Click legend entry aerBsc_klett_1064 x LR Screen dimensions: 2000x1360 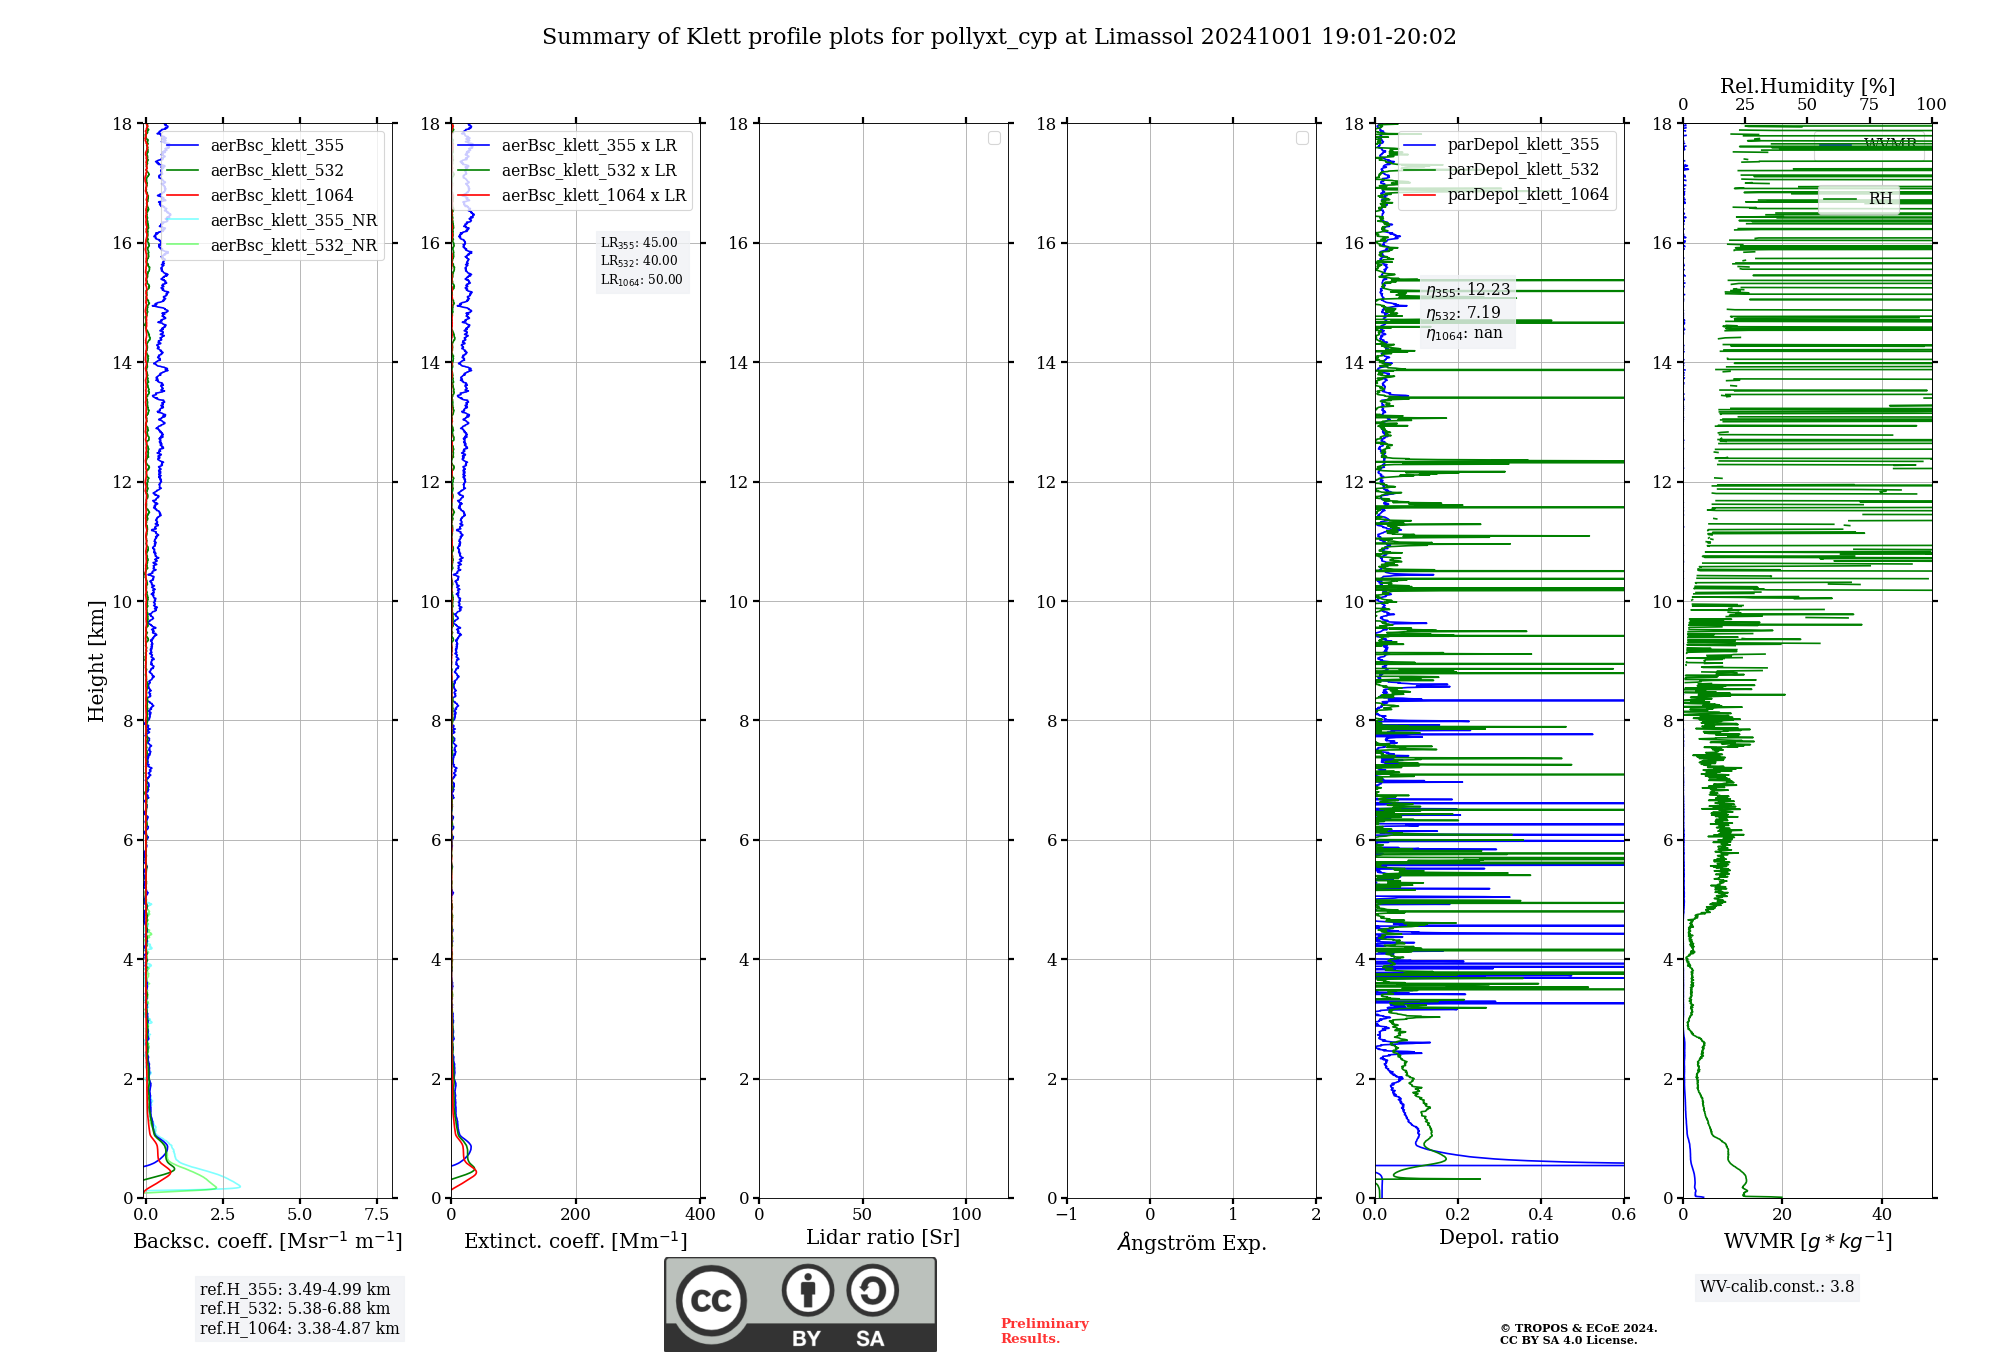pos(573,196)
